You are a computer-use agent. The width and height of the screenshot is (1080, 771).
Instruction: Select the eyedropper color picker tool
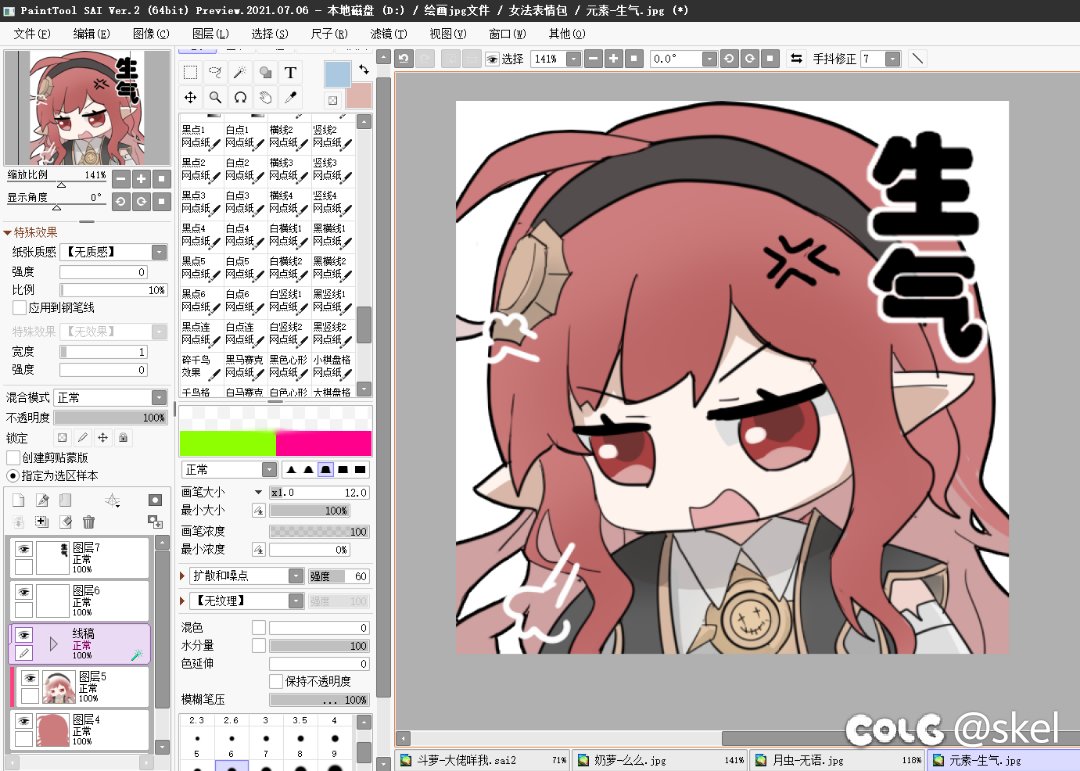(290, 97)
